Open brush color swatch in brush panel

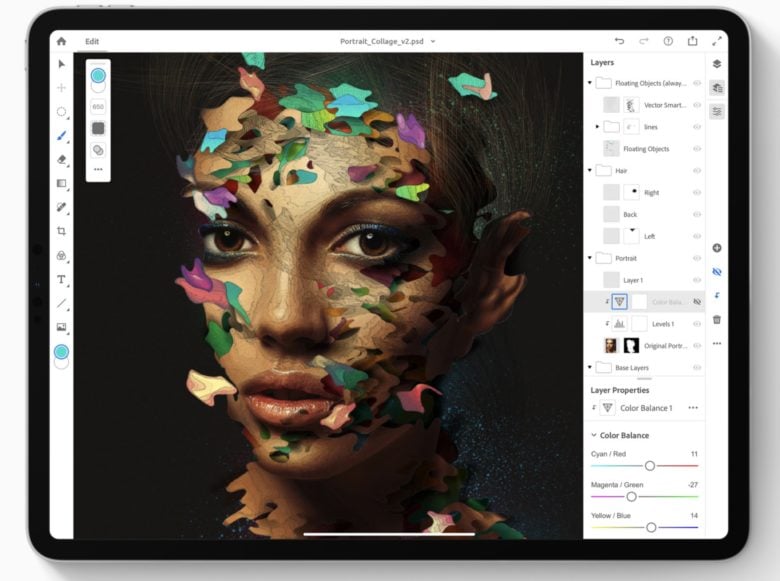(98, 76)
